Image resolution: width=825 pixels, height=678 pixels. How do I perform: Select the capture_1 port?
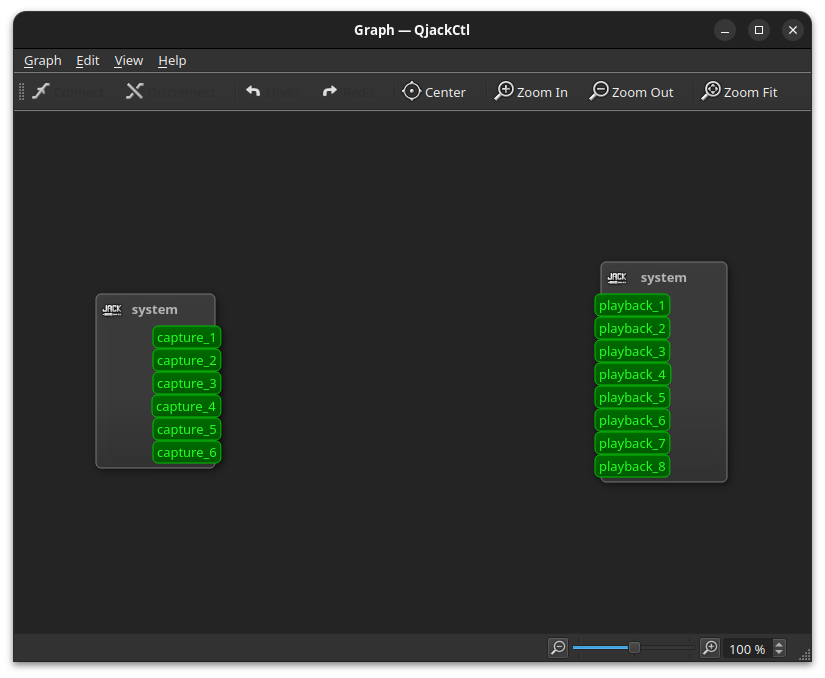[x=187, y=337]
